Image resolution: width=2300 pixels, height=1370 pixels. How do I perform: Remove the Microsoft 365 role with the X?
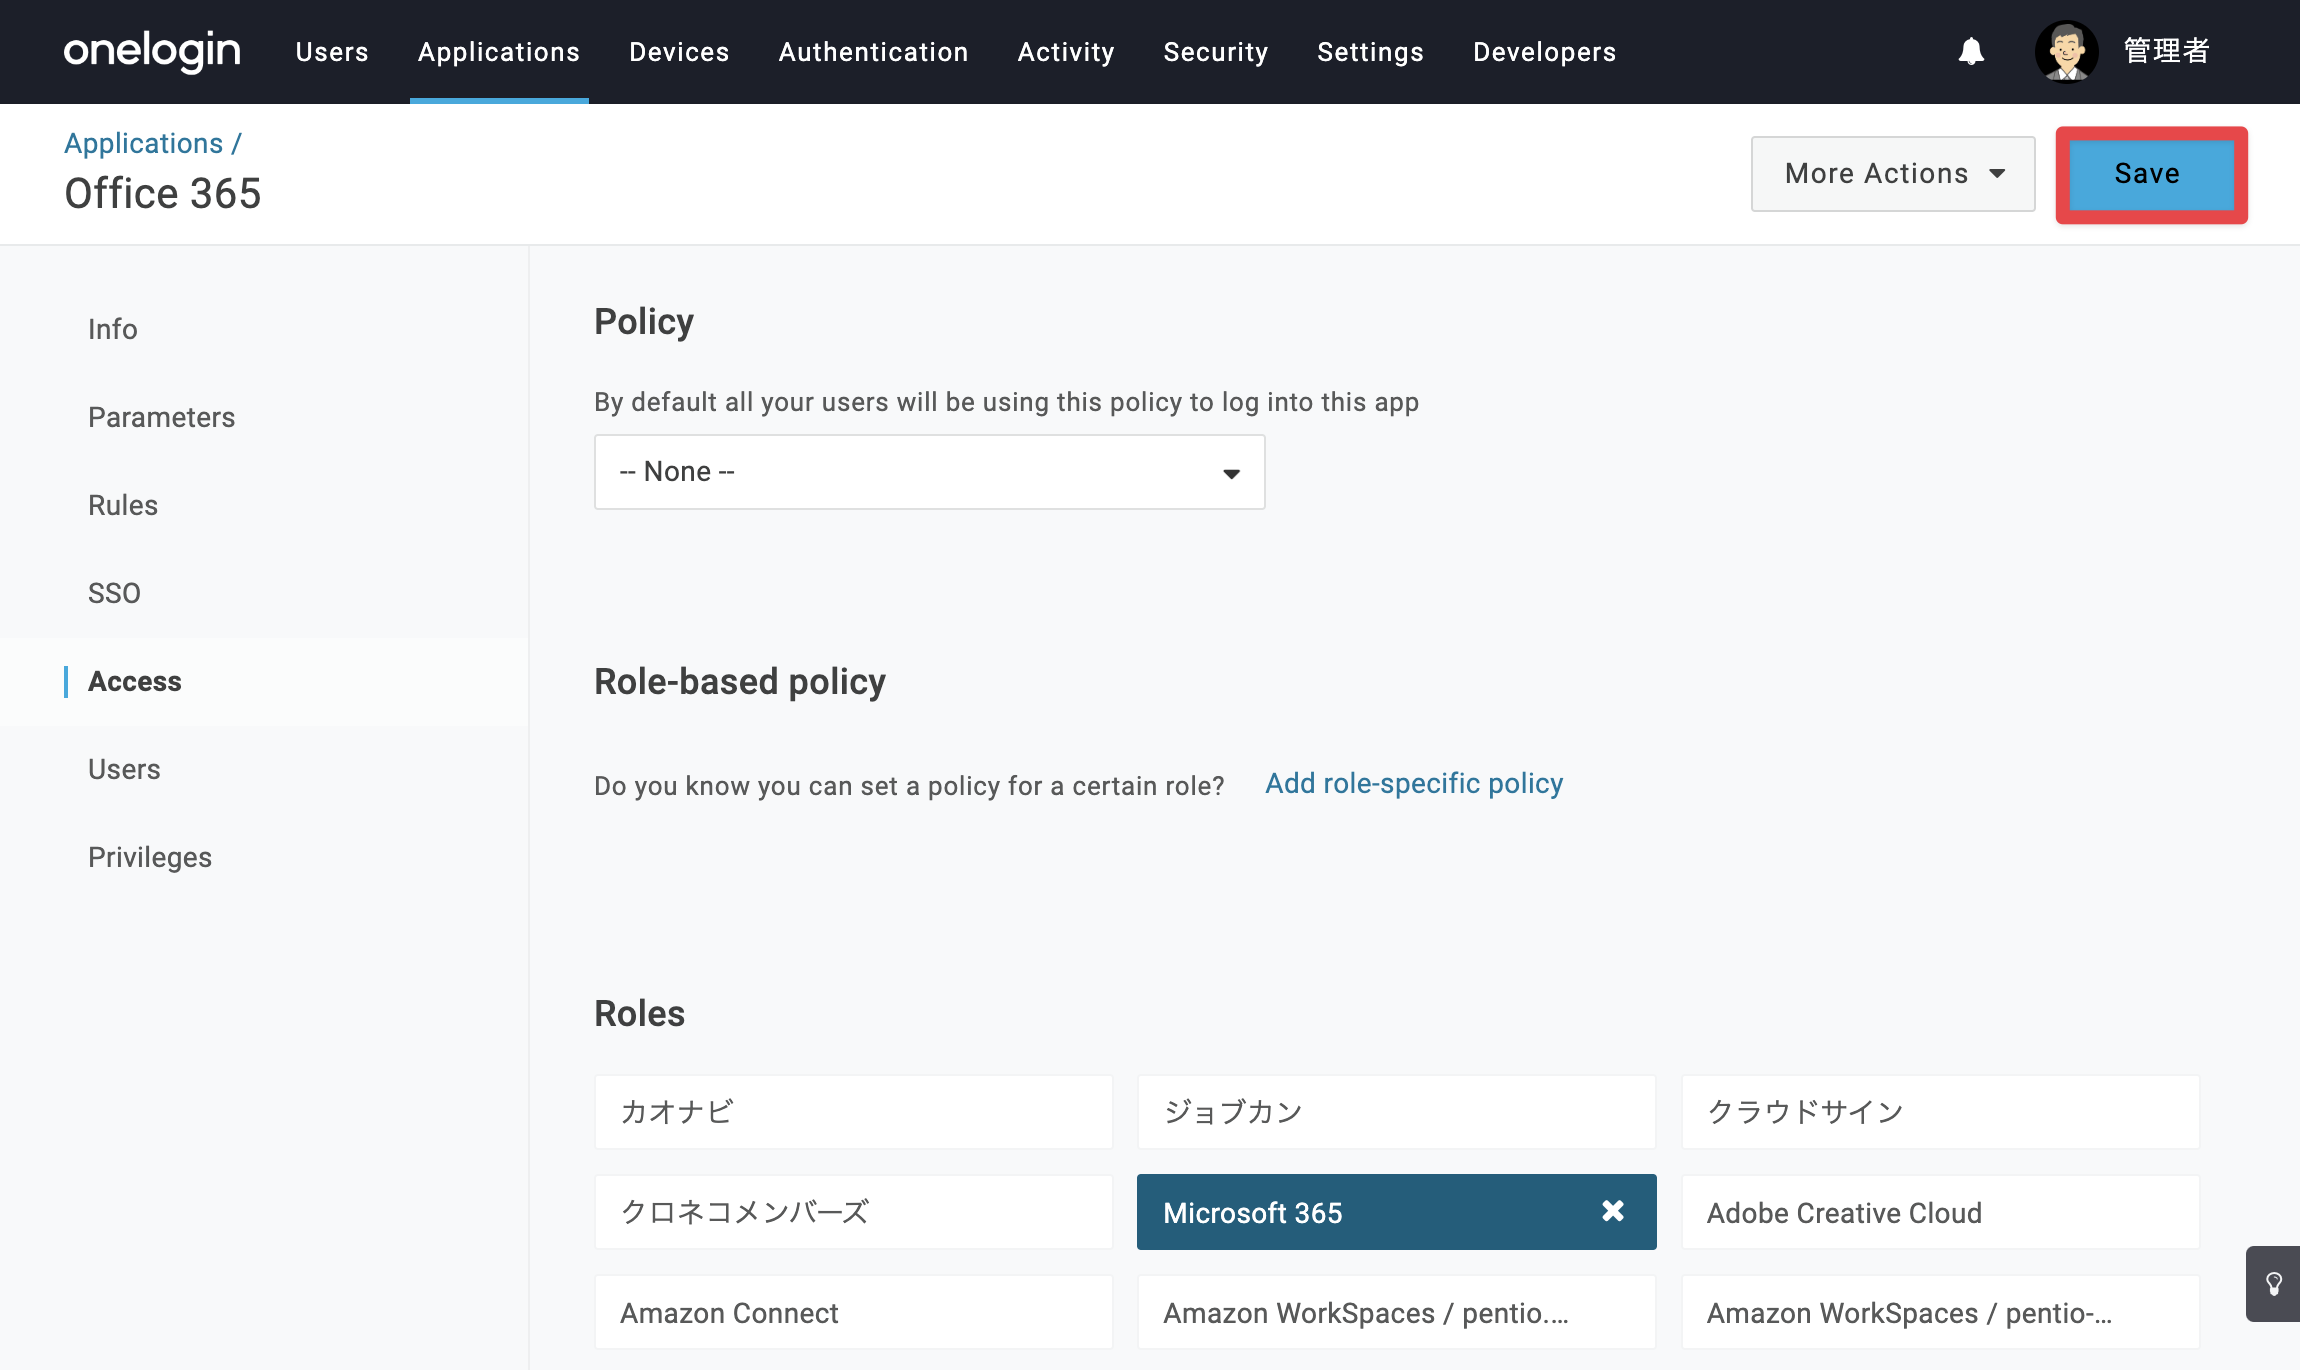(1612, 1211)
